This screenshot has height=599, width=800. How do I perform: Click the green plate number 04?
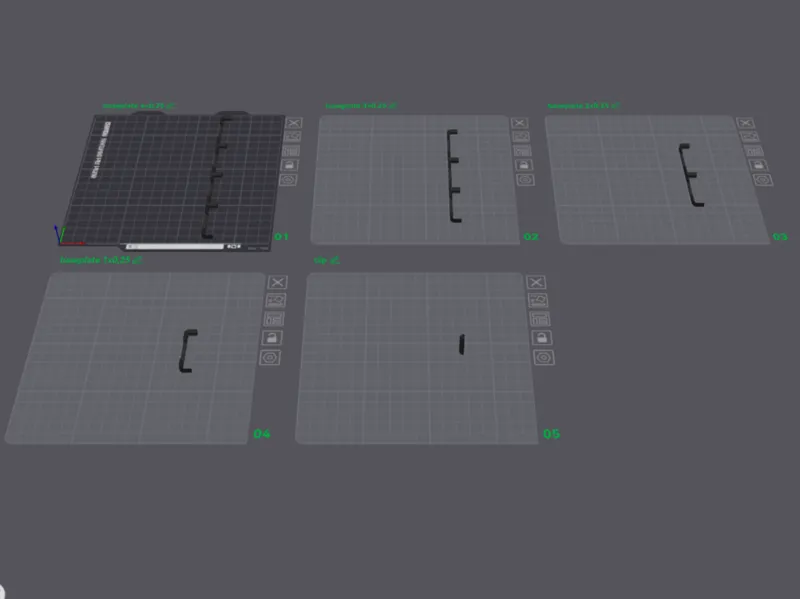tap(262, 434)
